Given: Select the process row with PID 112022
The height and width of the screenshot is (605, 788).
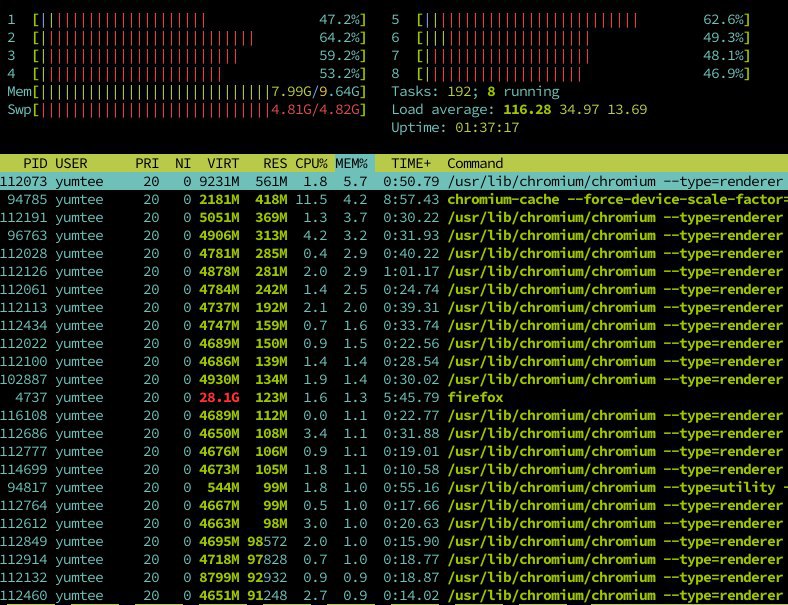Looking at the screenshot, I should (394, 344).
